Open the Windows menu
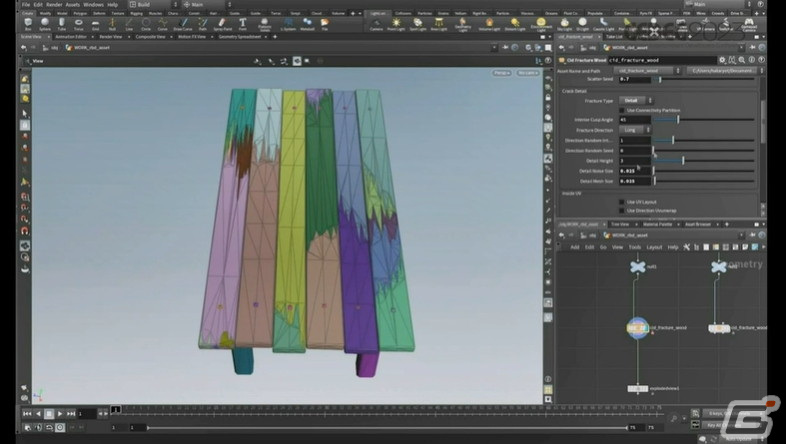786x444 pixels. click(x=93, y=5)
